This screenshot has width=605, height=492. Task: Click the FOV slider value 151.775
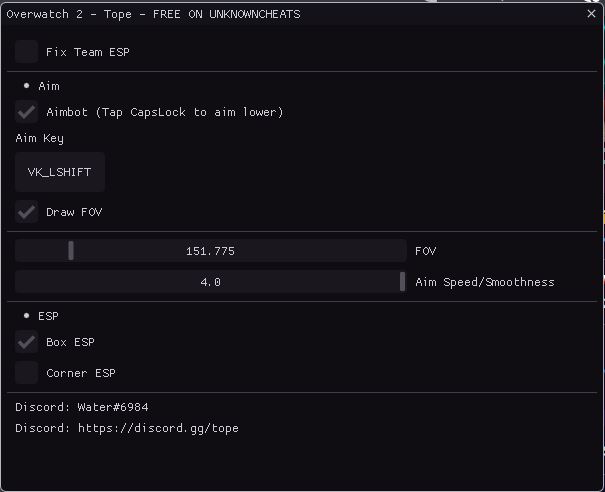210,251
